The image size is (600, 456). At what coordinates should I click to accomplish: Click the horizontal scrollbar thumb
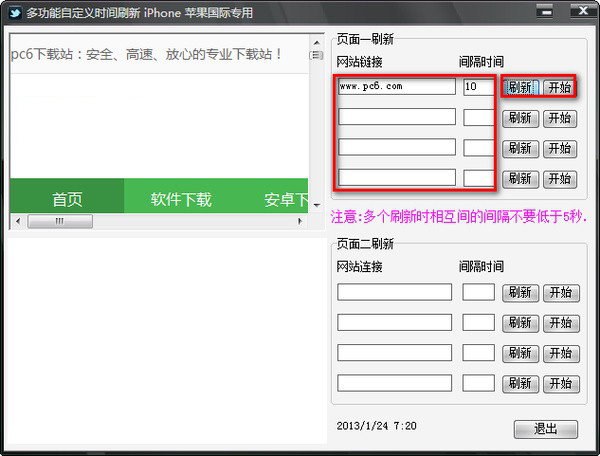tap(60, 221)
